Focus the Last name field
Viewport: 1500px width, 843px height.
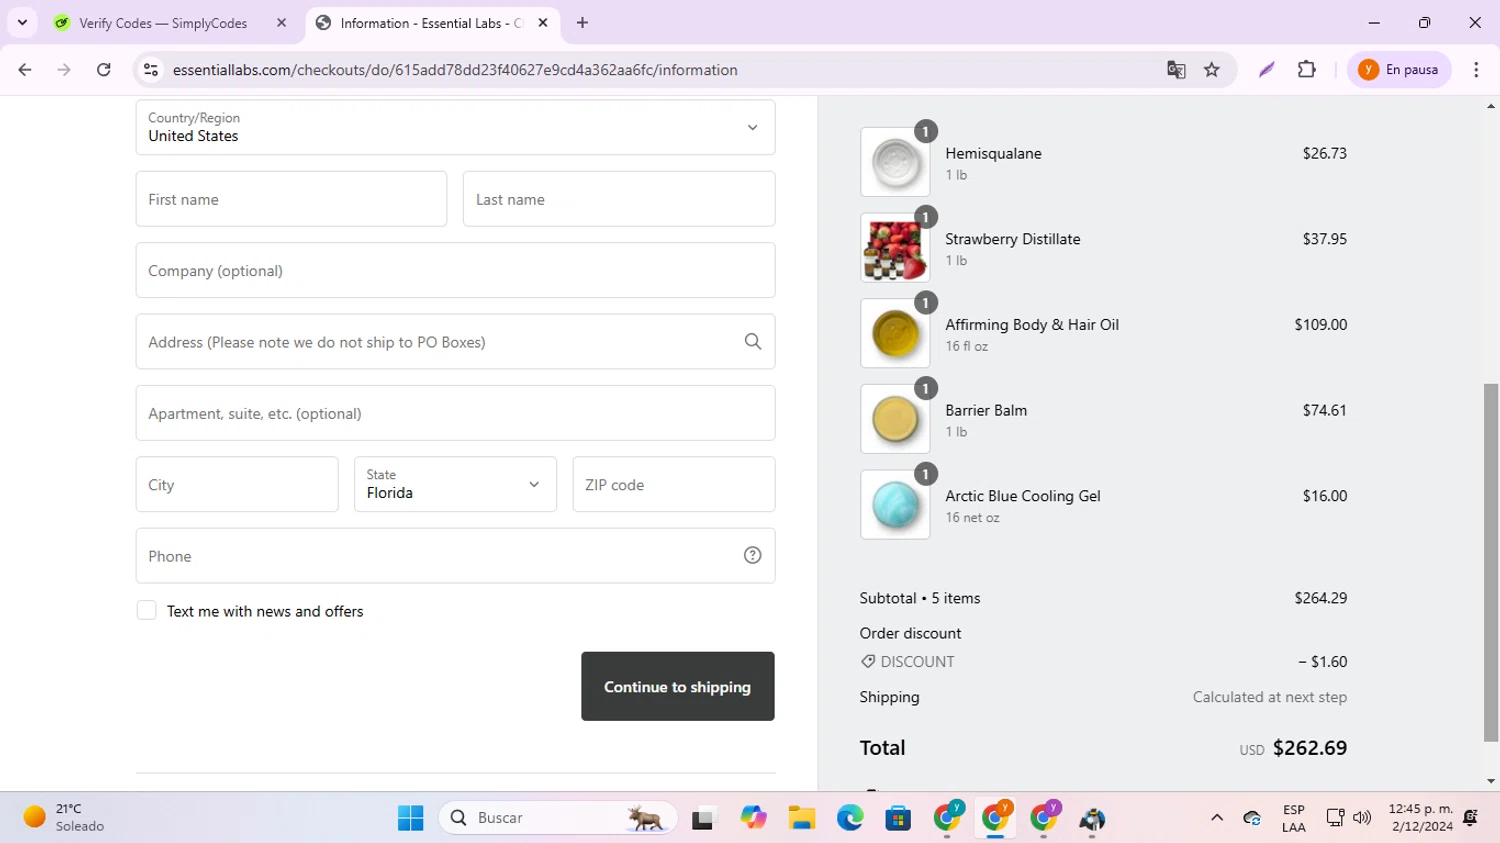coord(618,199)
